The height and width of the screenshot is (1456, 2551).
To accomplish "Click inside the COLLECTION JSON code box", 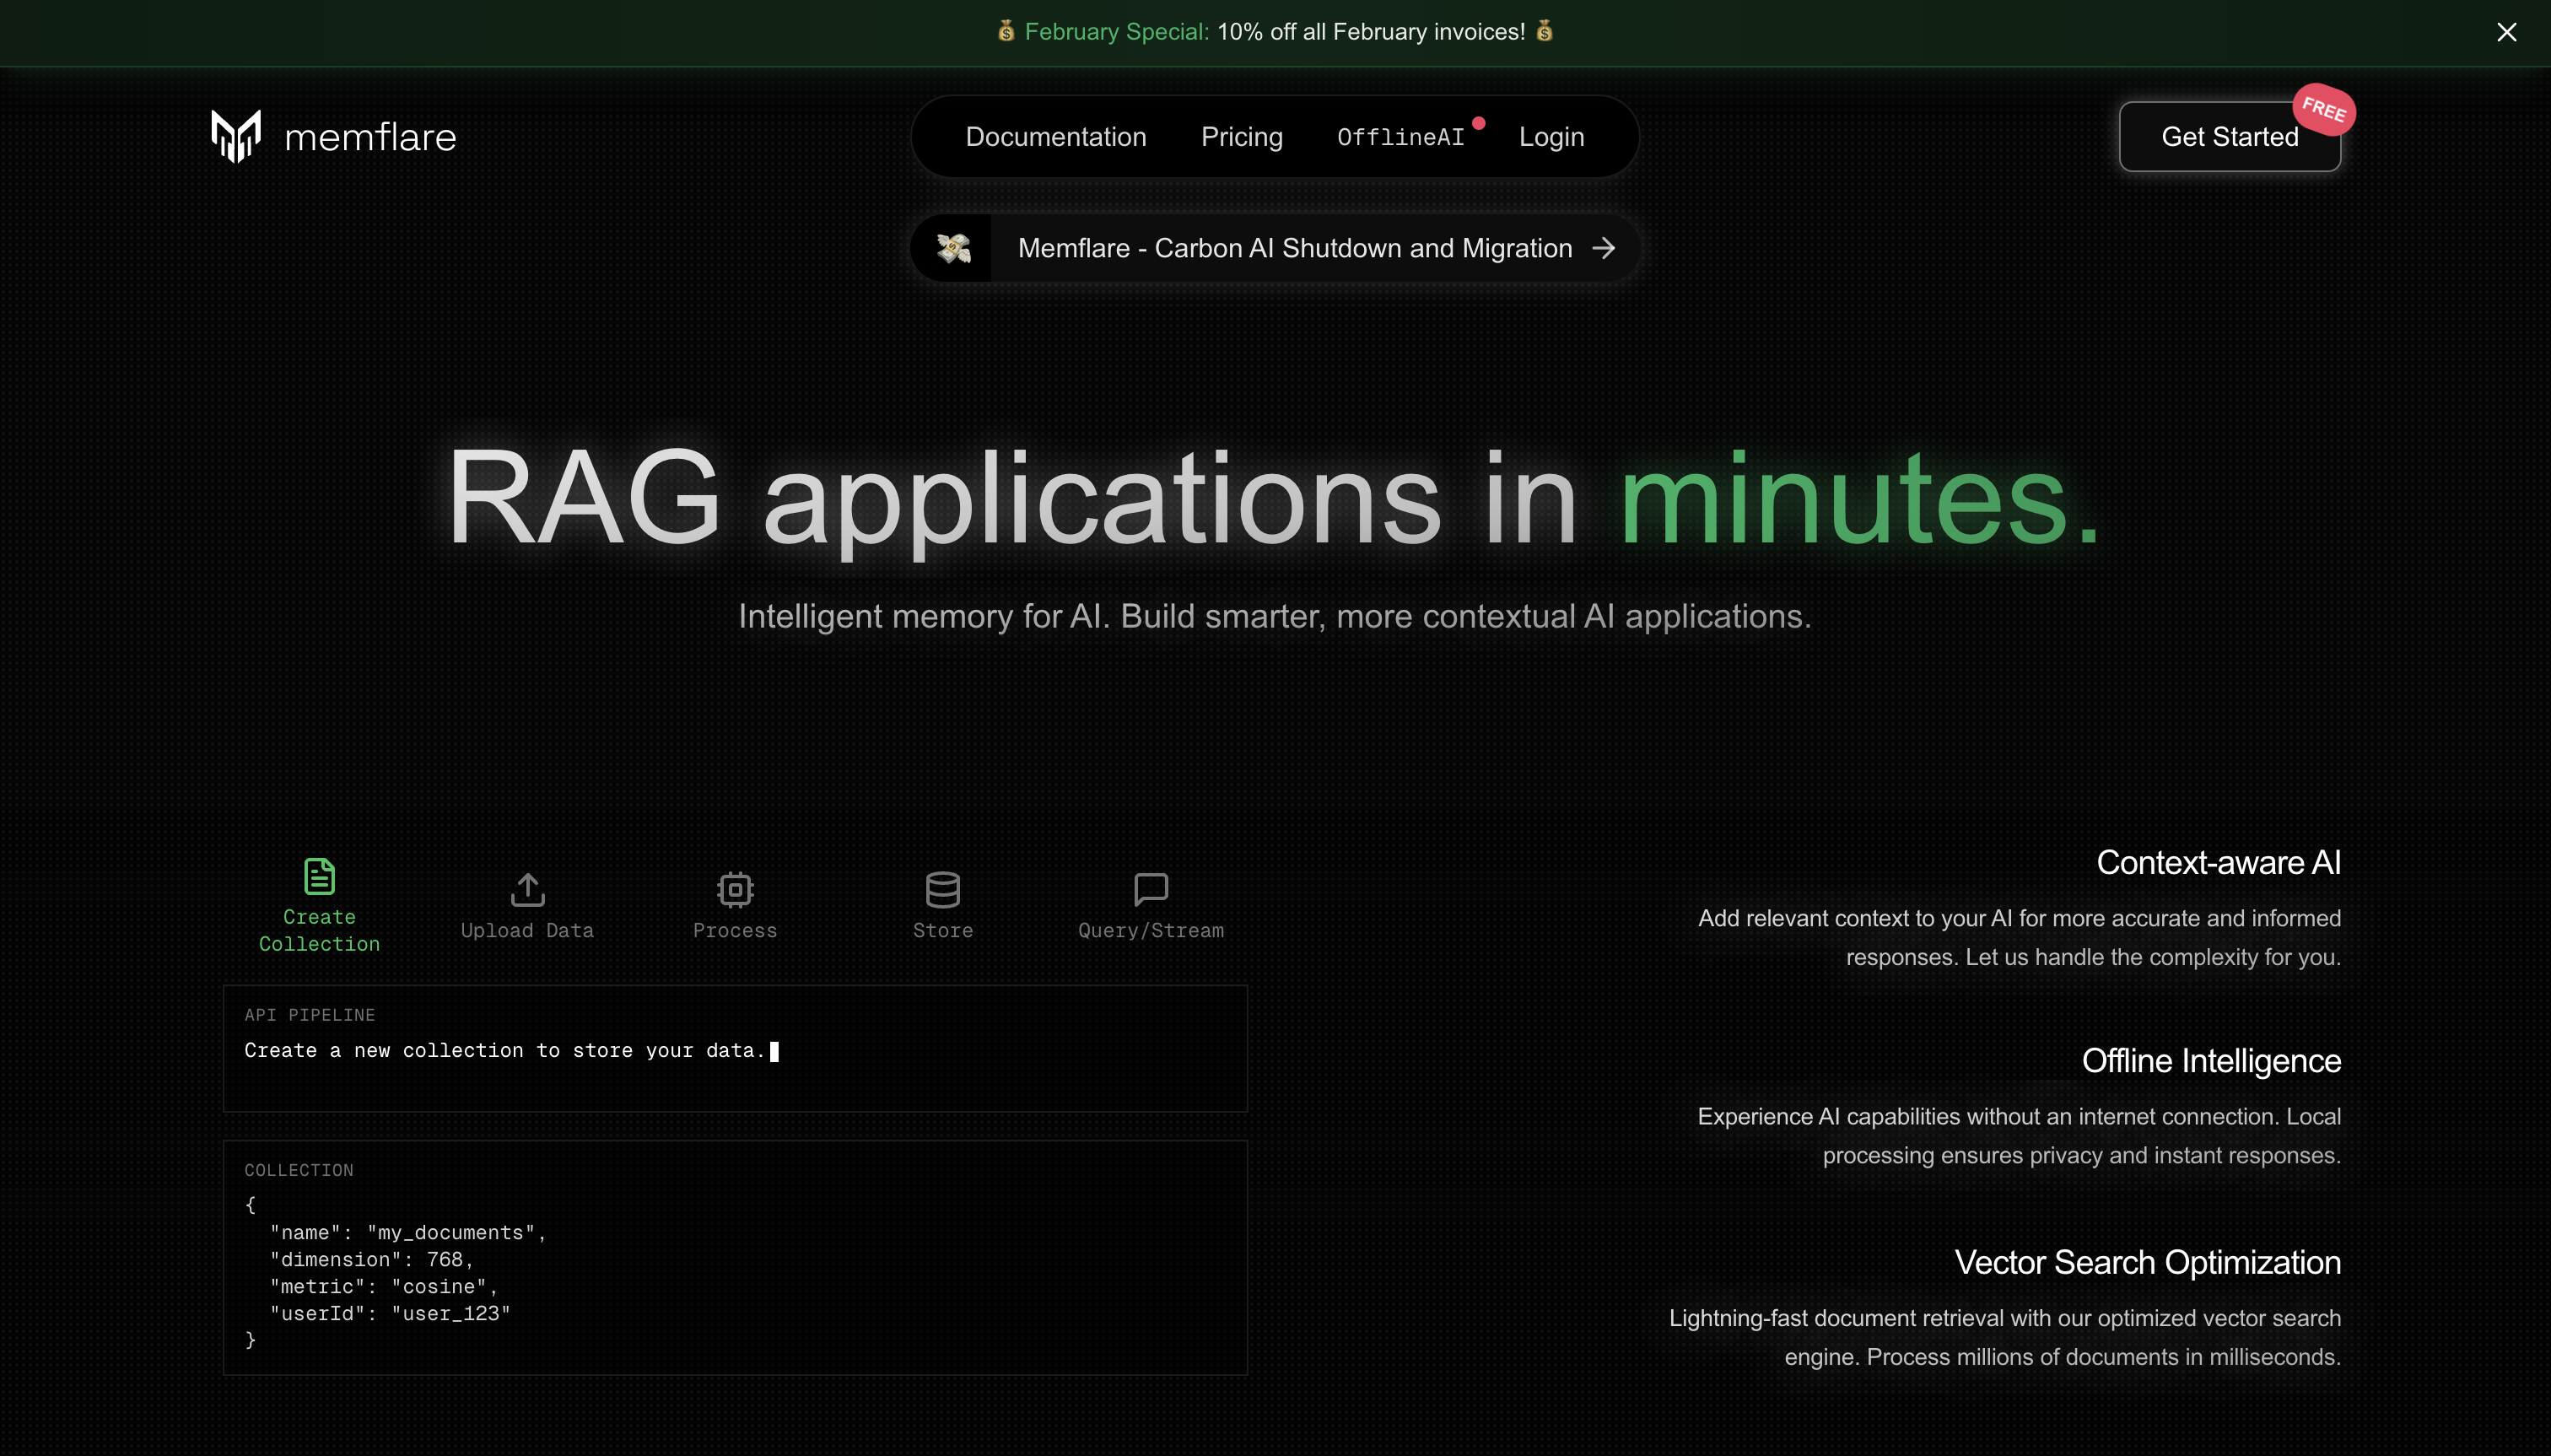I will pyautogui.click(x=735, y=1270).
